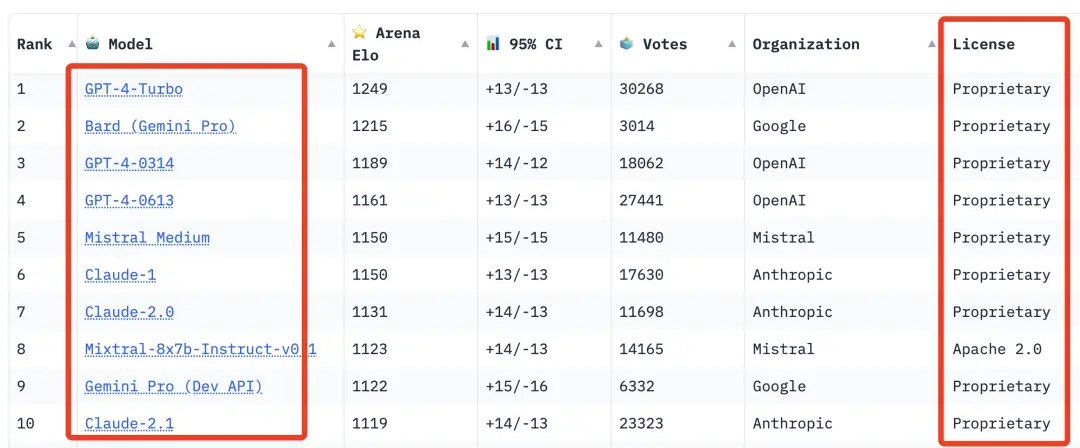
Task: Click the robot icon in Model header
Action: (x=92, y=43)
